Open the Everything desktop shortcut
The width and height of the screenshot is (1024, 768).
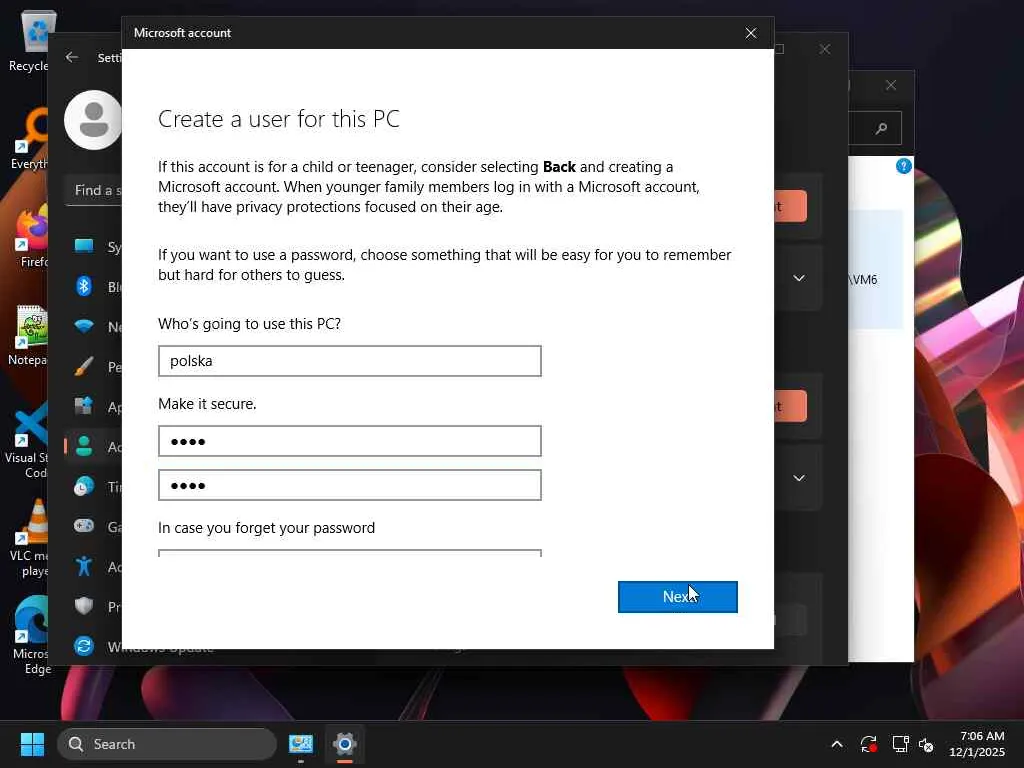click(x=30, y=139)
